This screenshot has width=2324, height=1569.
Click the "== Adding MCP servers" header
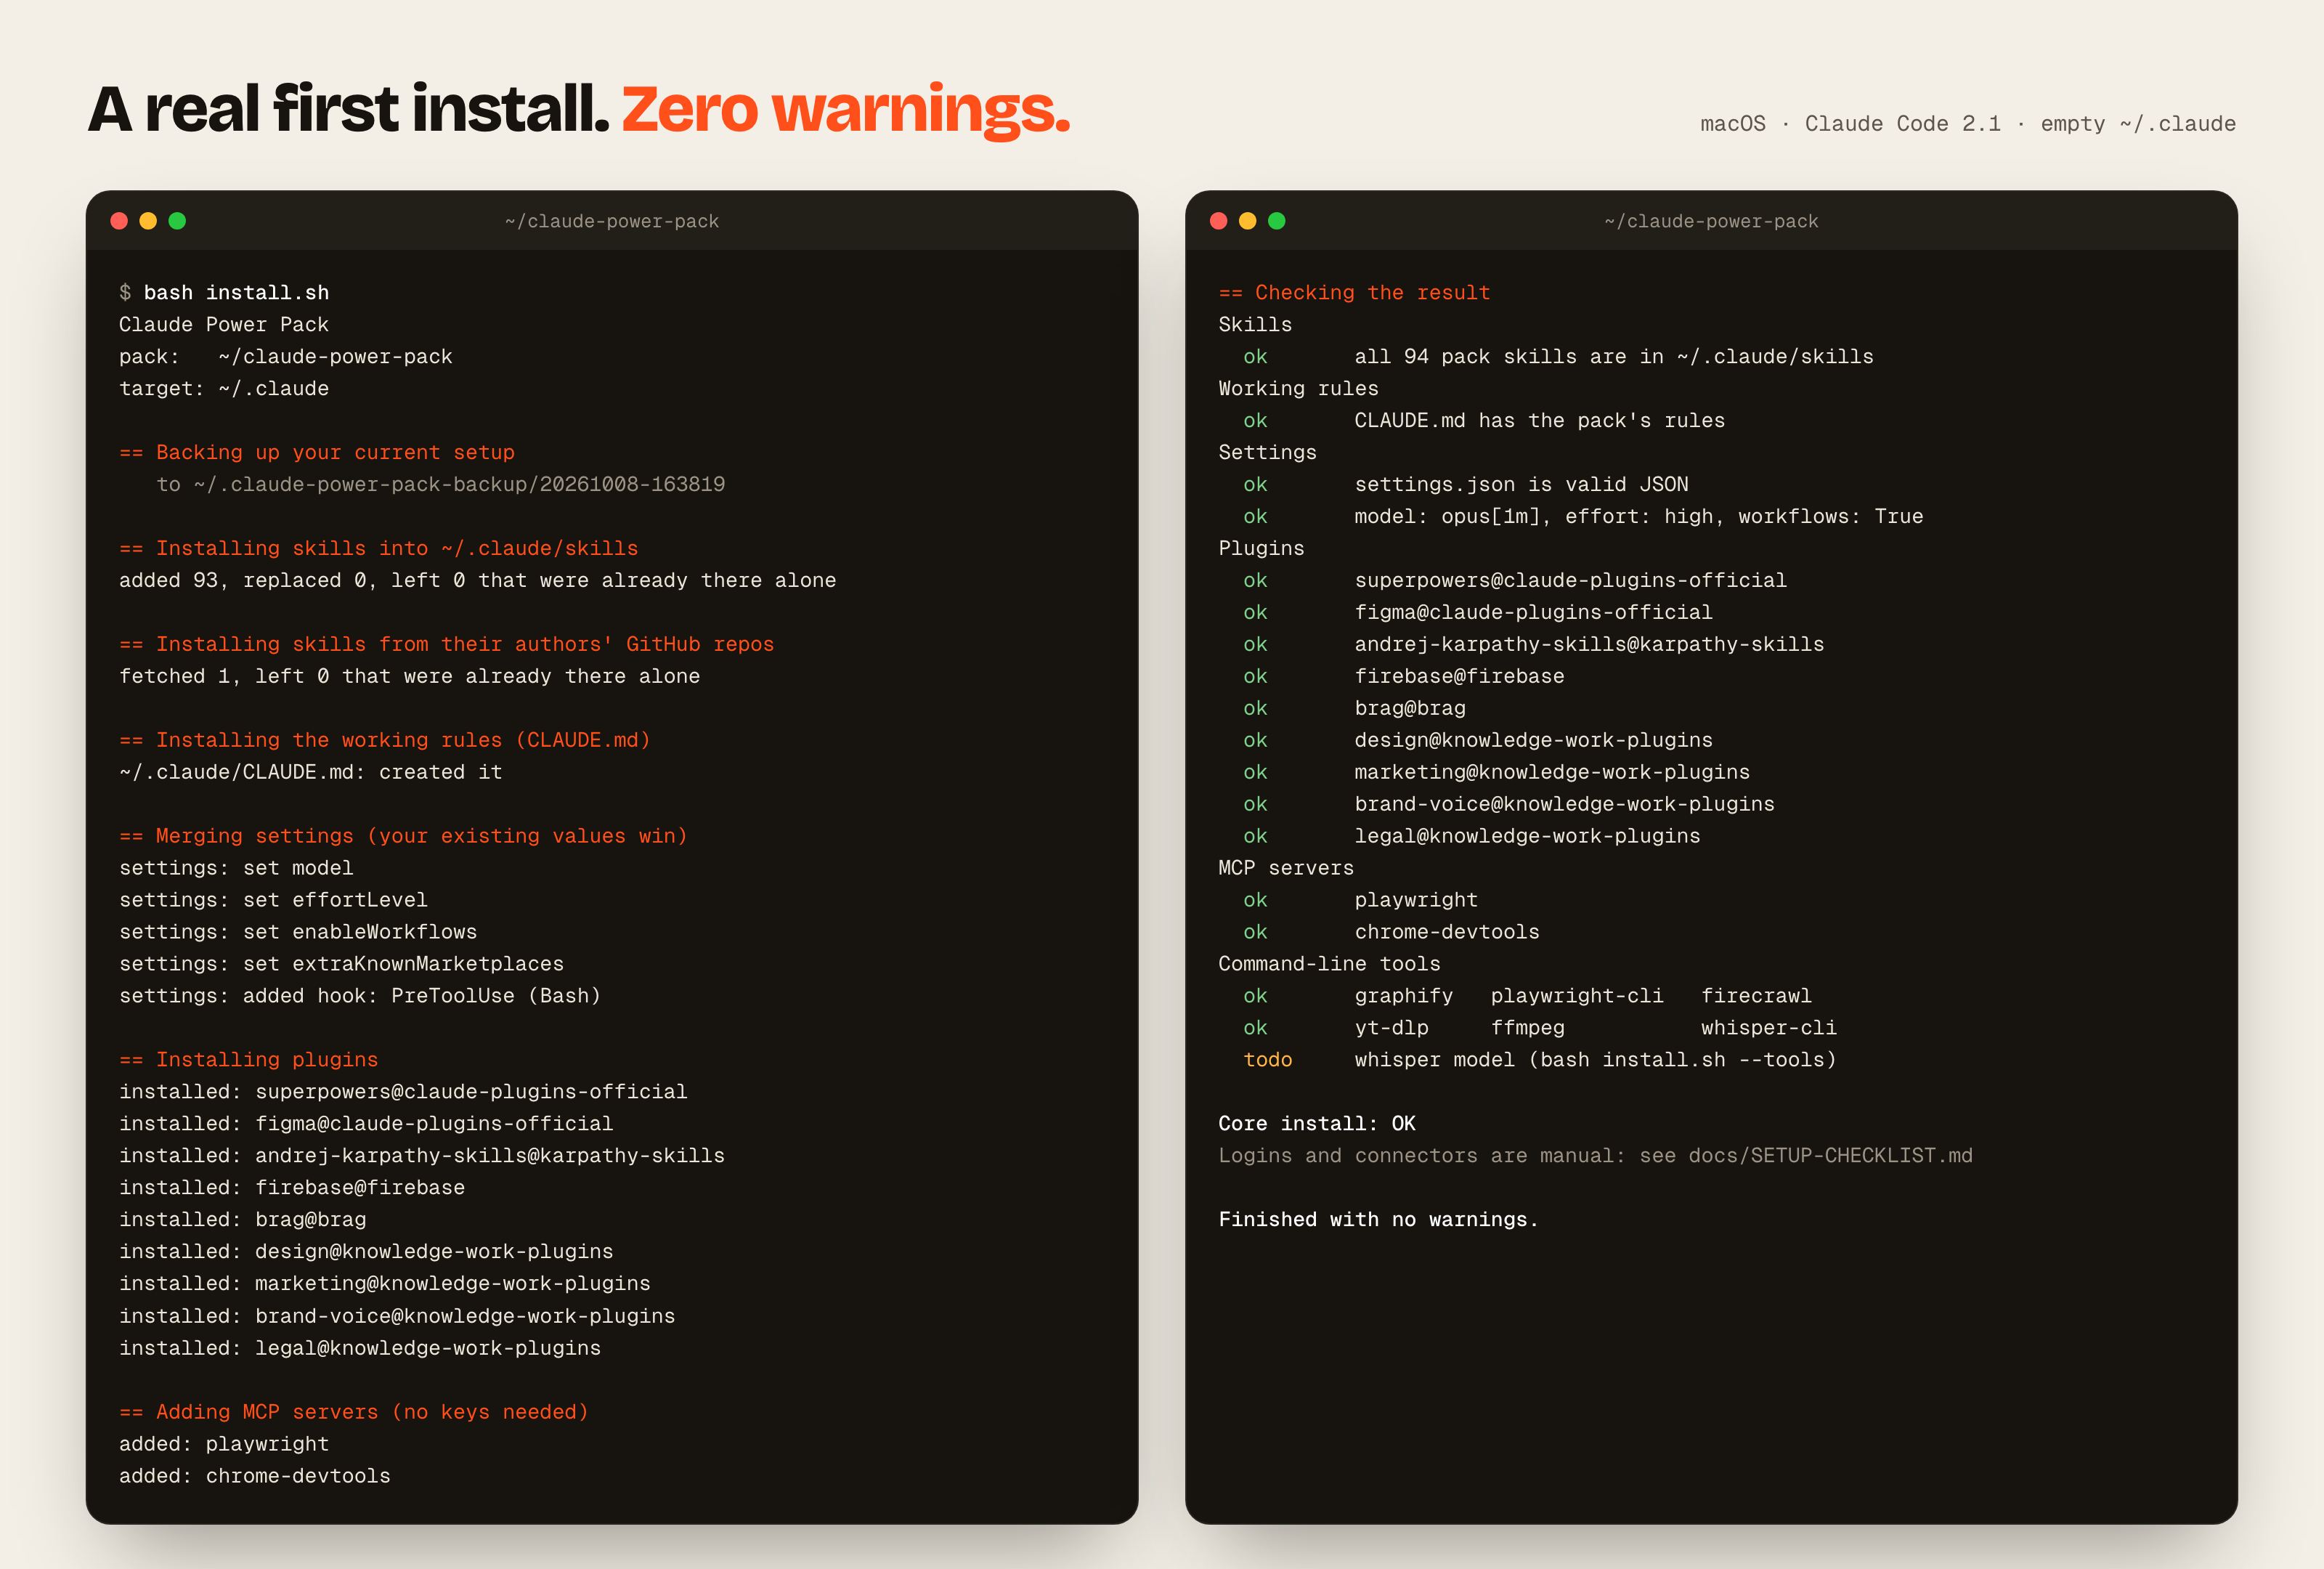click(354, 1413)
